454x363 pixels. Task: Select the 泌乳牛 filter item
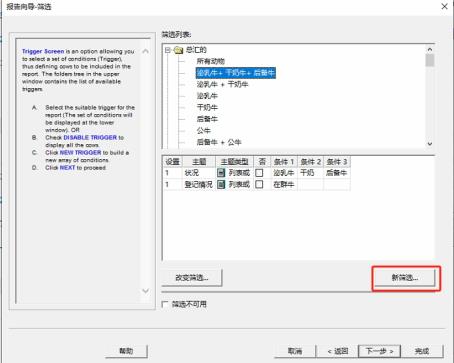point(207,96)
